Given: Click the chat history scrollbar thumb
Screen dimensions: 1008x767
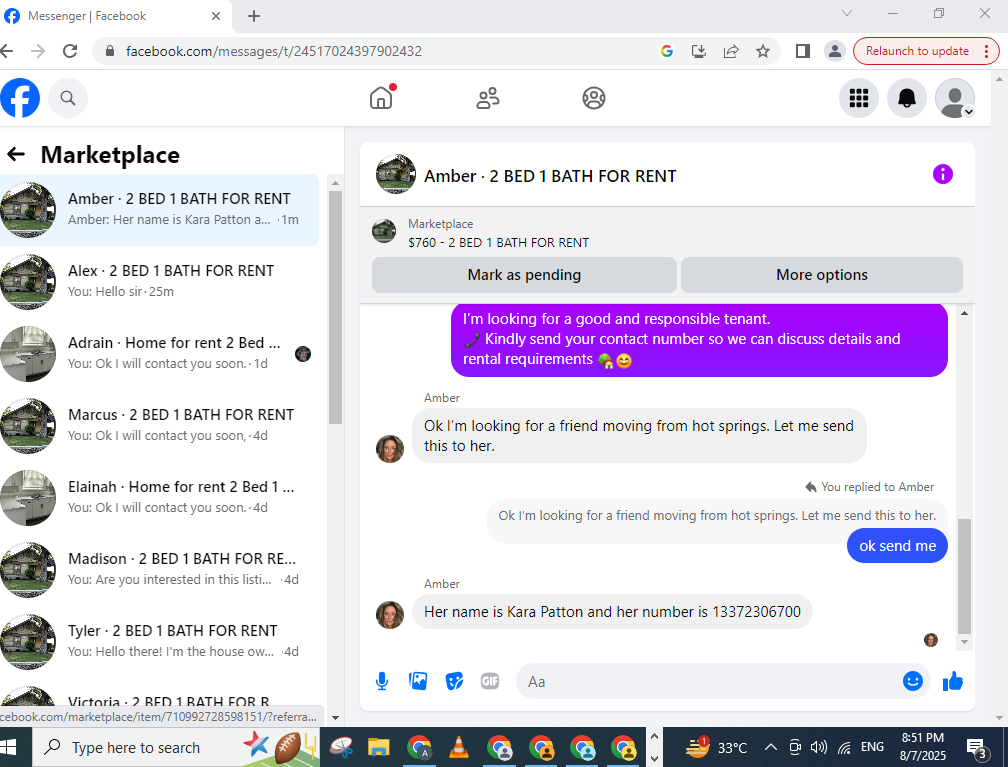Looking at the screenshot, I should [964, 576].
